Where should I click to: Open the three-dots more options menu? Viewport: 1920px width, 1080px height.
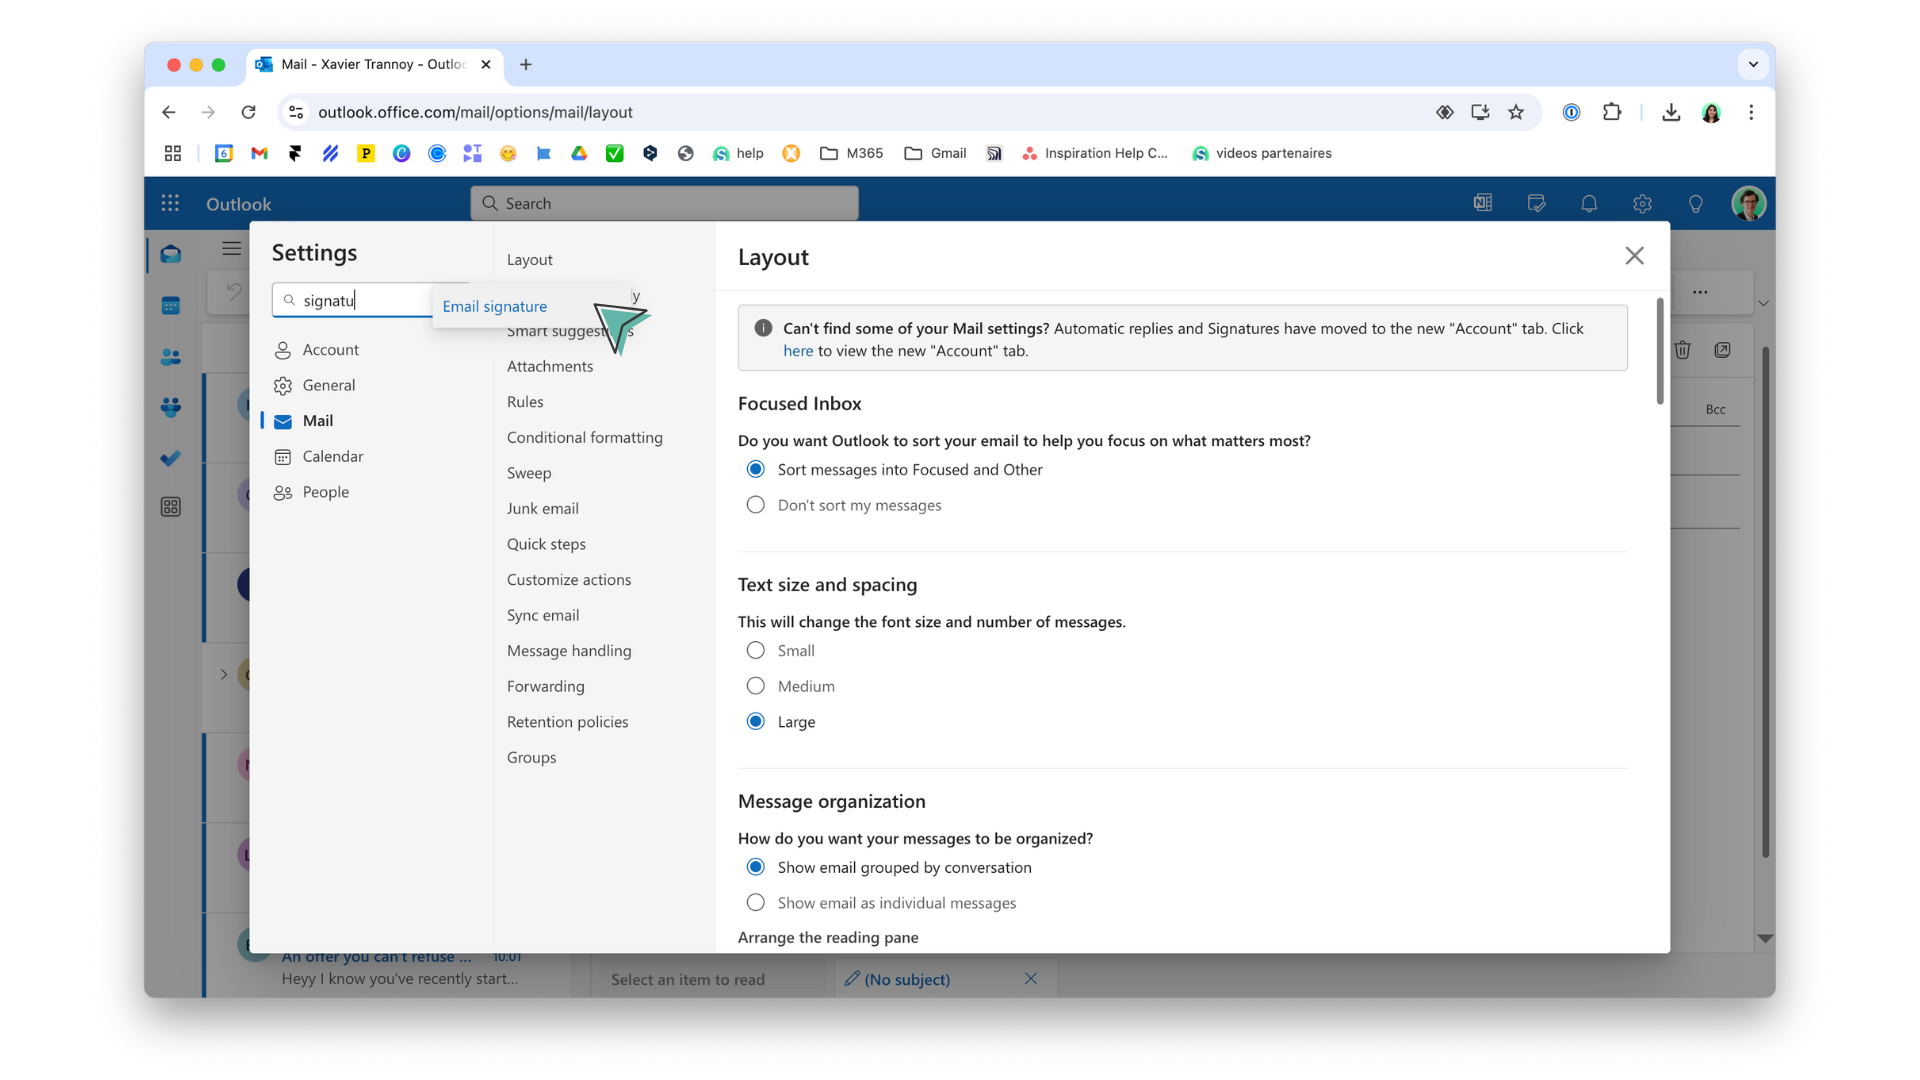pos(1699,293)
